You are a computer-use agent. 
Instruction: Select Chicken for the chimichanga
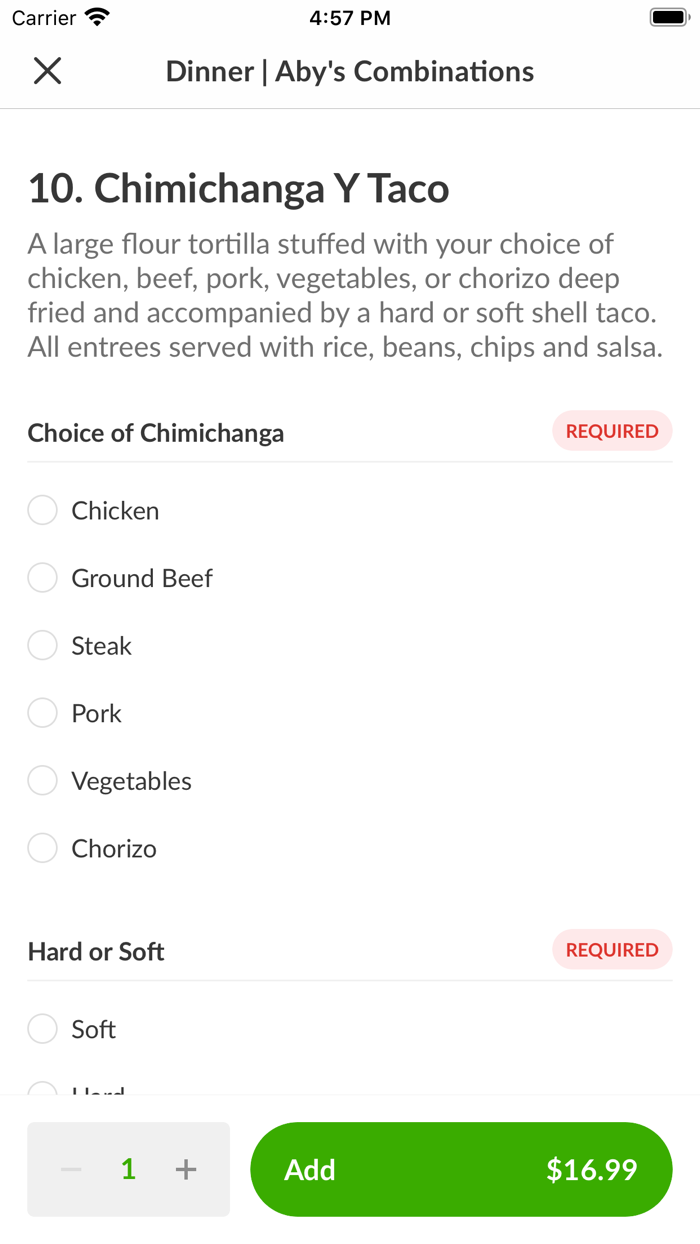(x=43, y=511)
